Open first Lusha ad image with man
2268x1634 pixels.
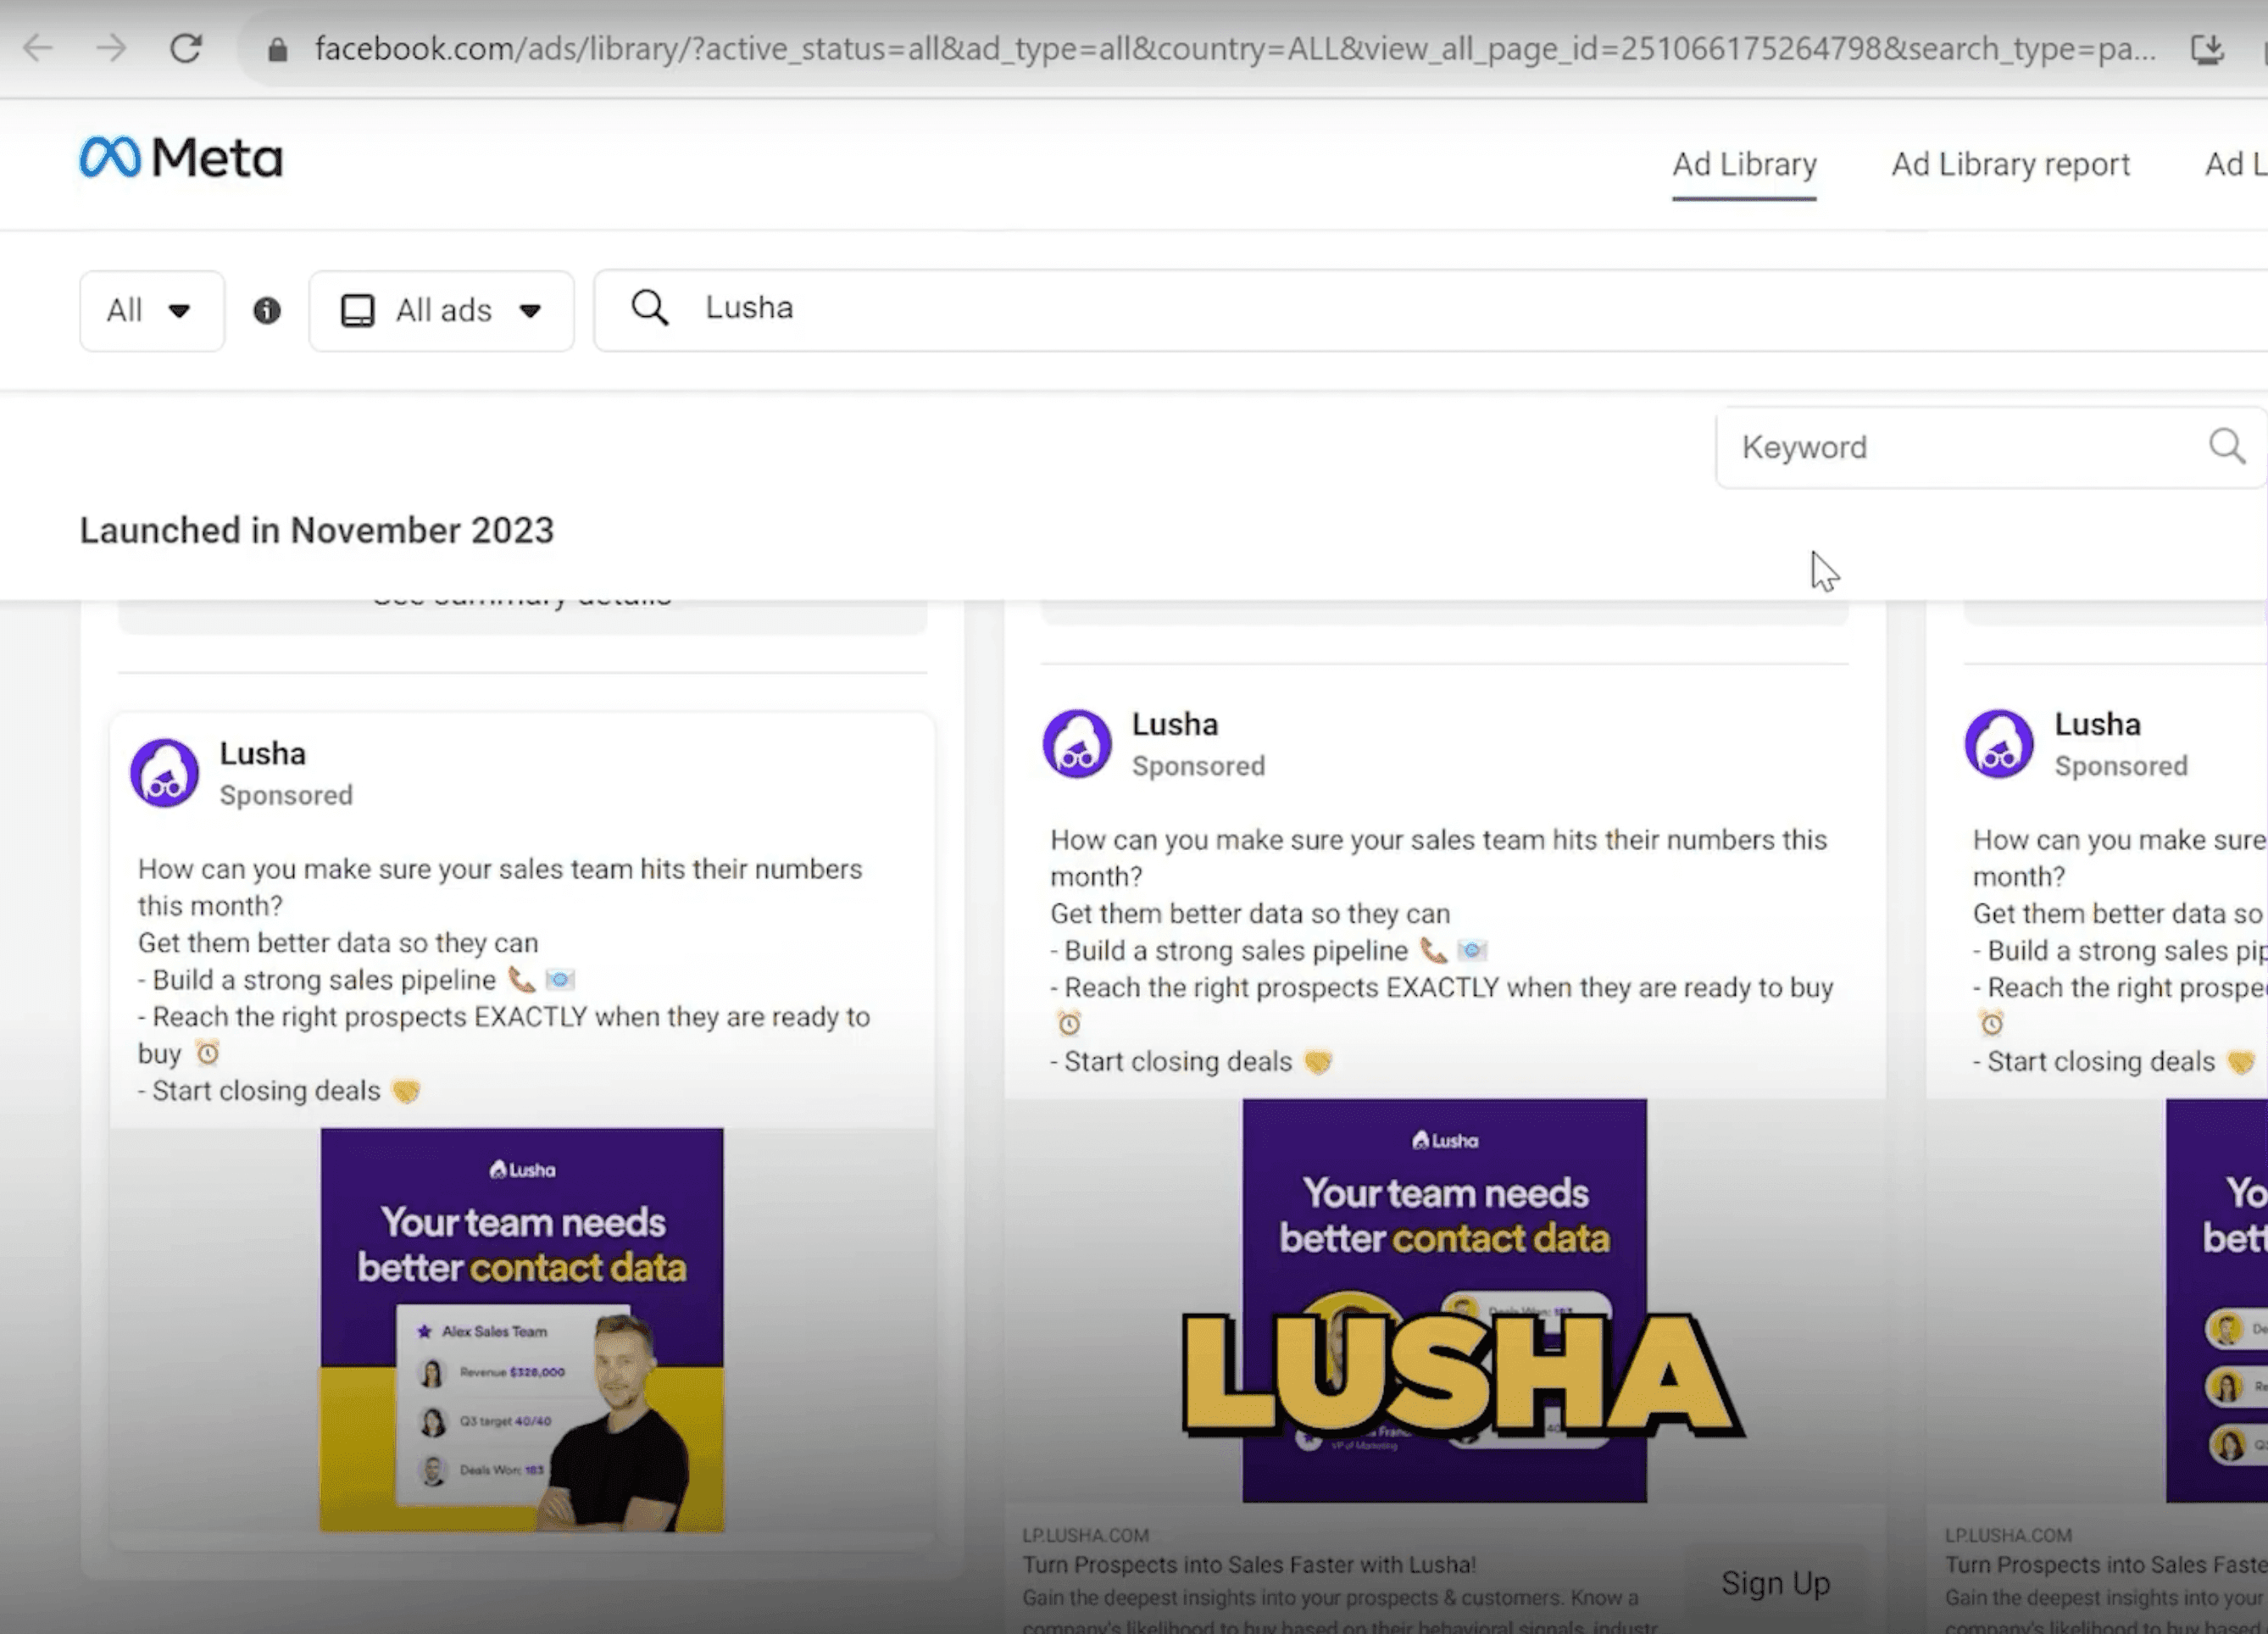[x=522, y=1330]
